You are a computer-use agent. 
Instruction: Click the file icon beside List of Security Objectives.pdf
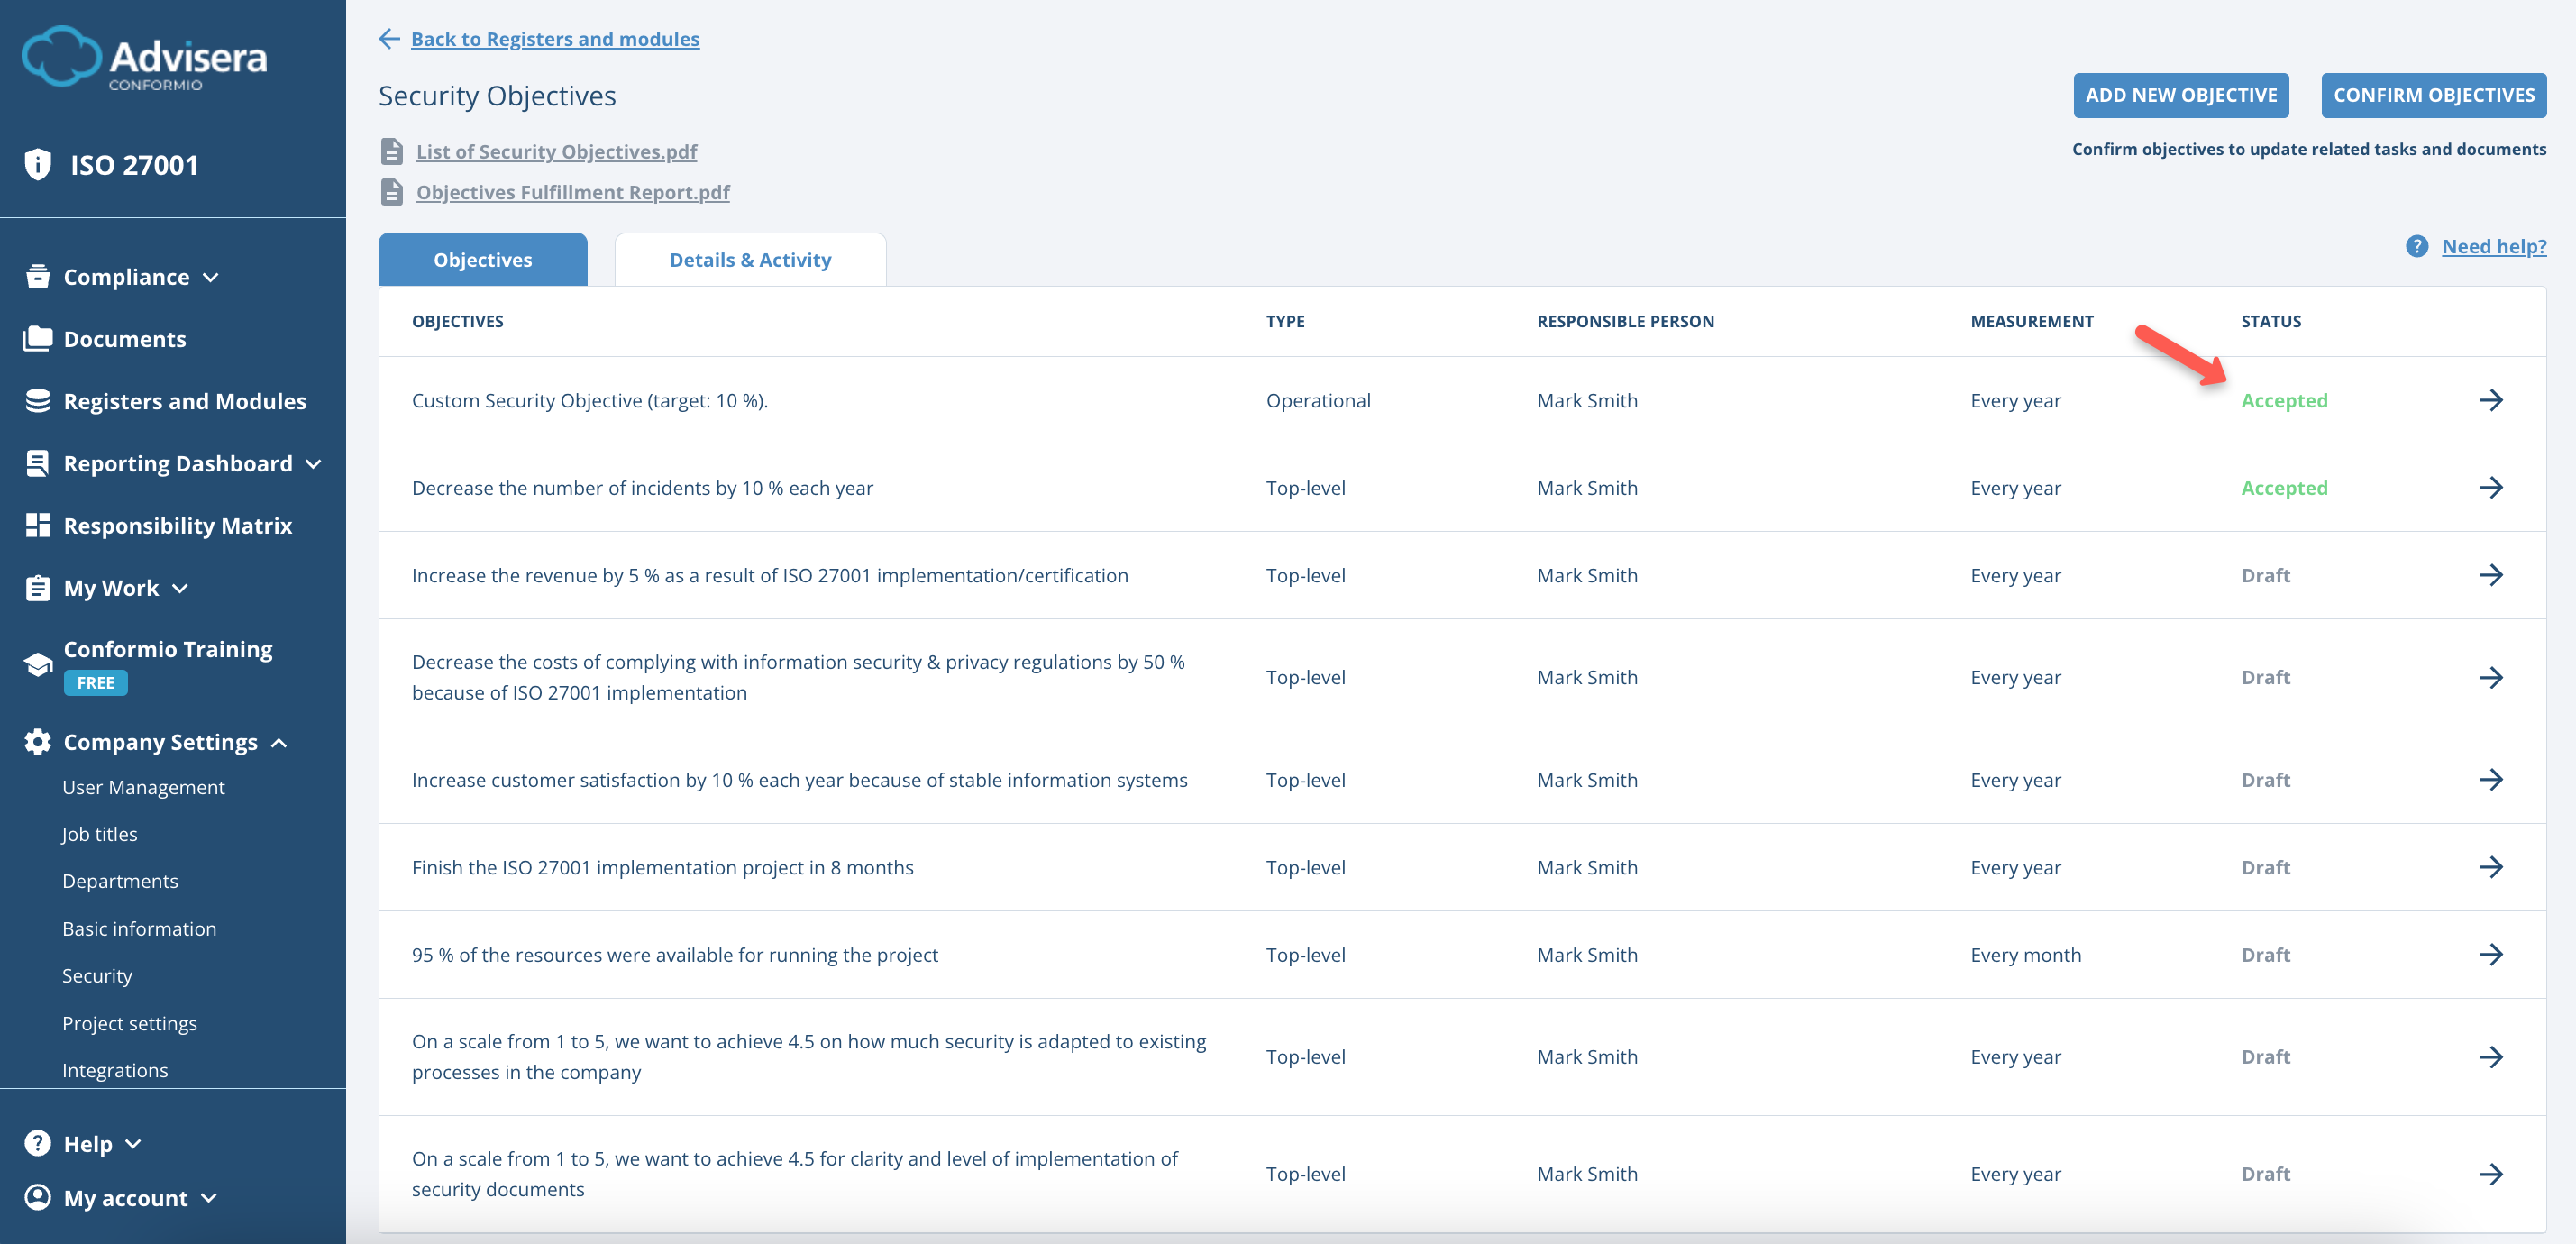click(x=391, y=151)
